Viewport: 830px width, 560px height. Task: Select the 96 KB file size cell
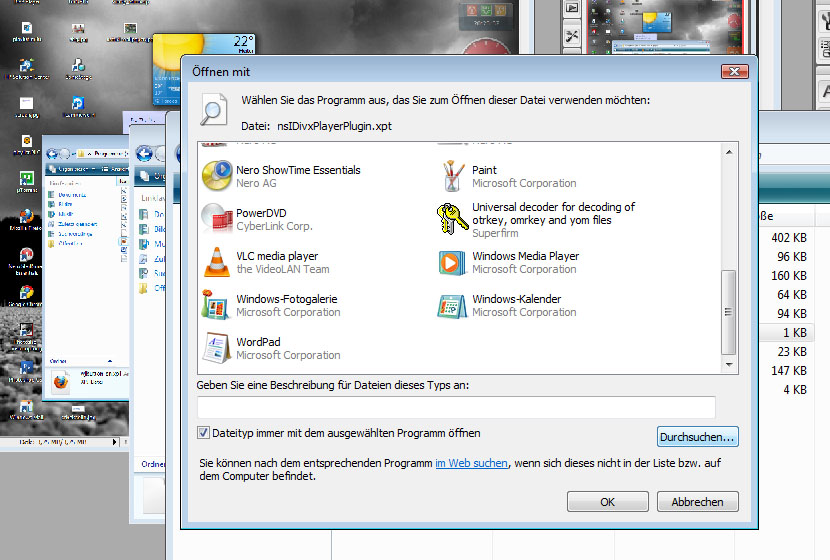tap(792, 257)
